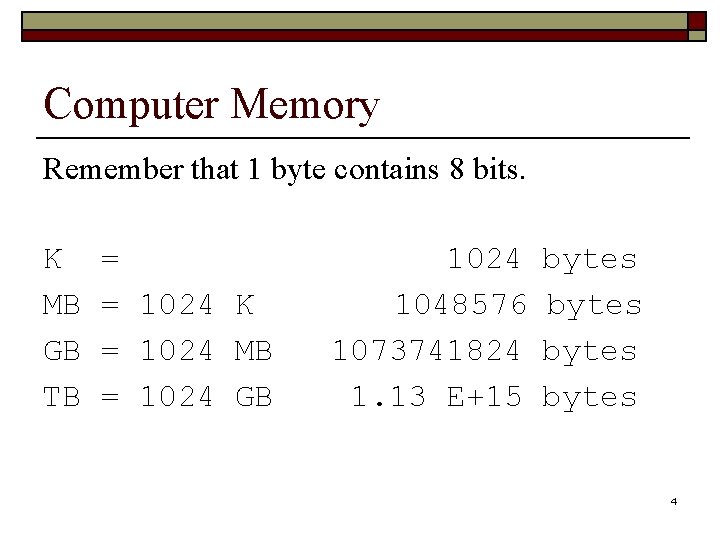Click the 1024 GB text
This screenshot has height=540, width=720.
tap(206, 397)
